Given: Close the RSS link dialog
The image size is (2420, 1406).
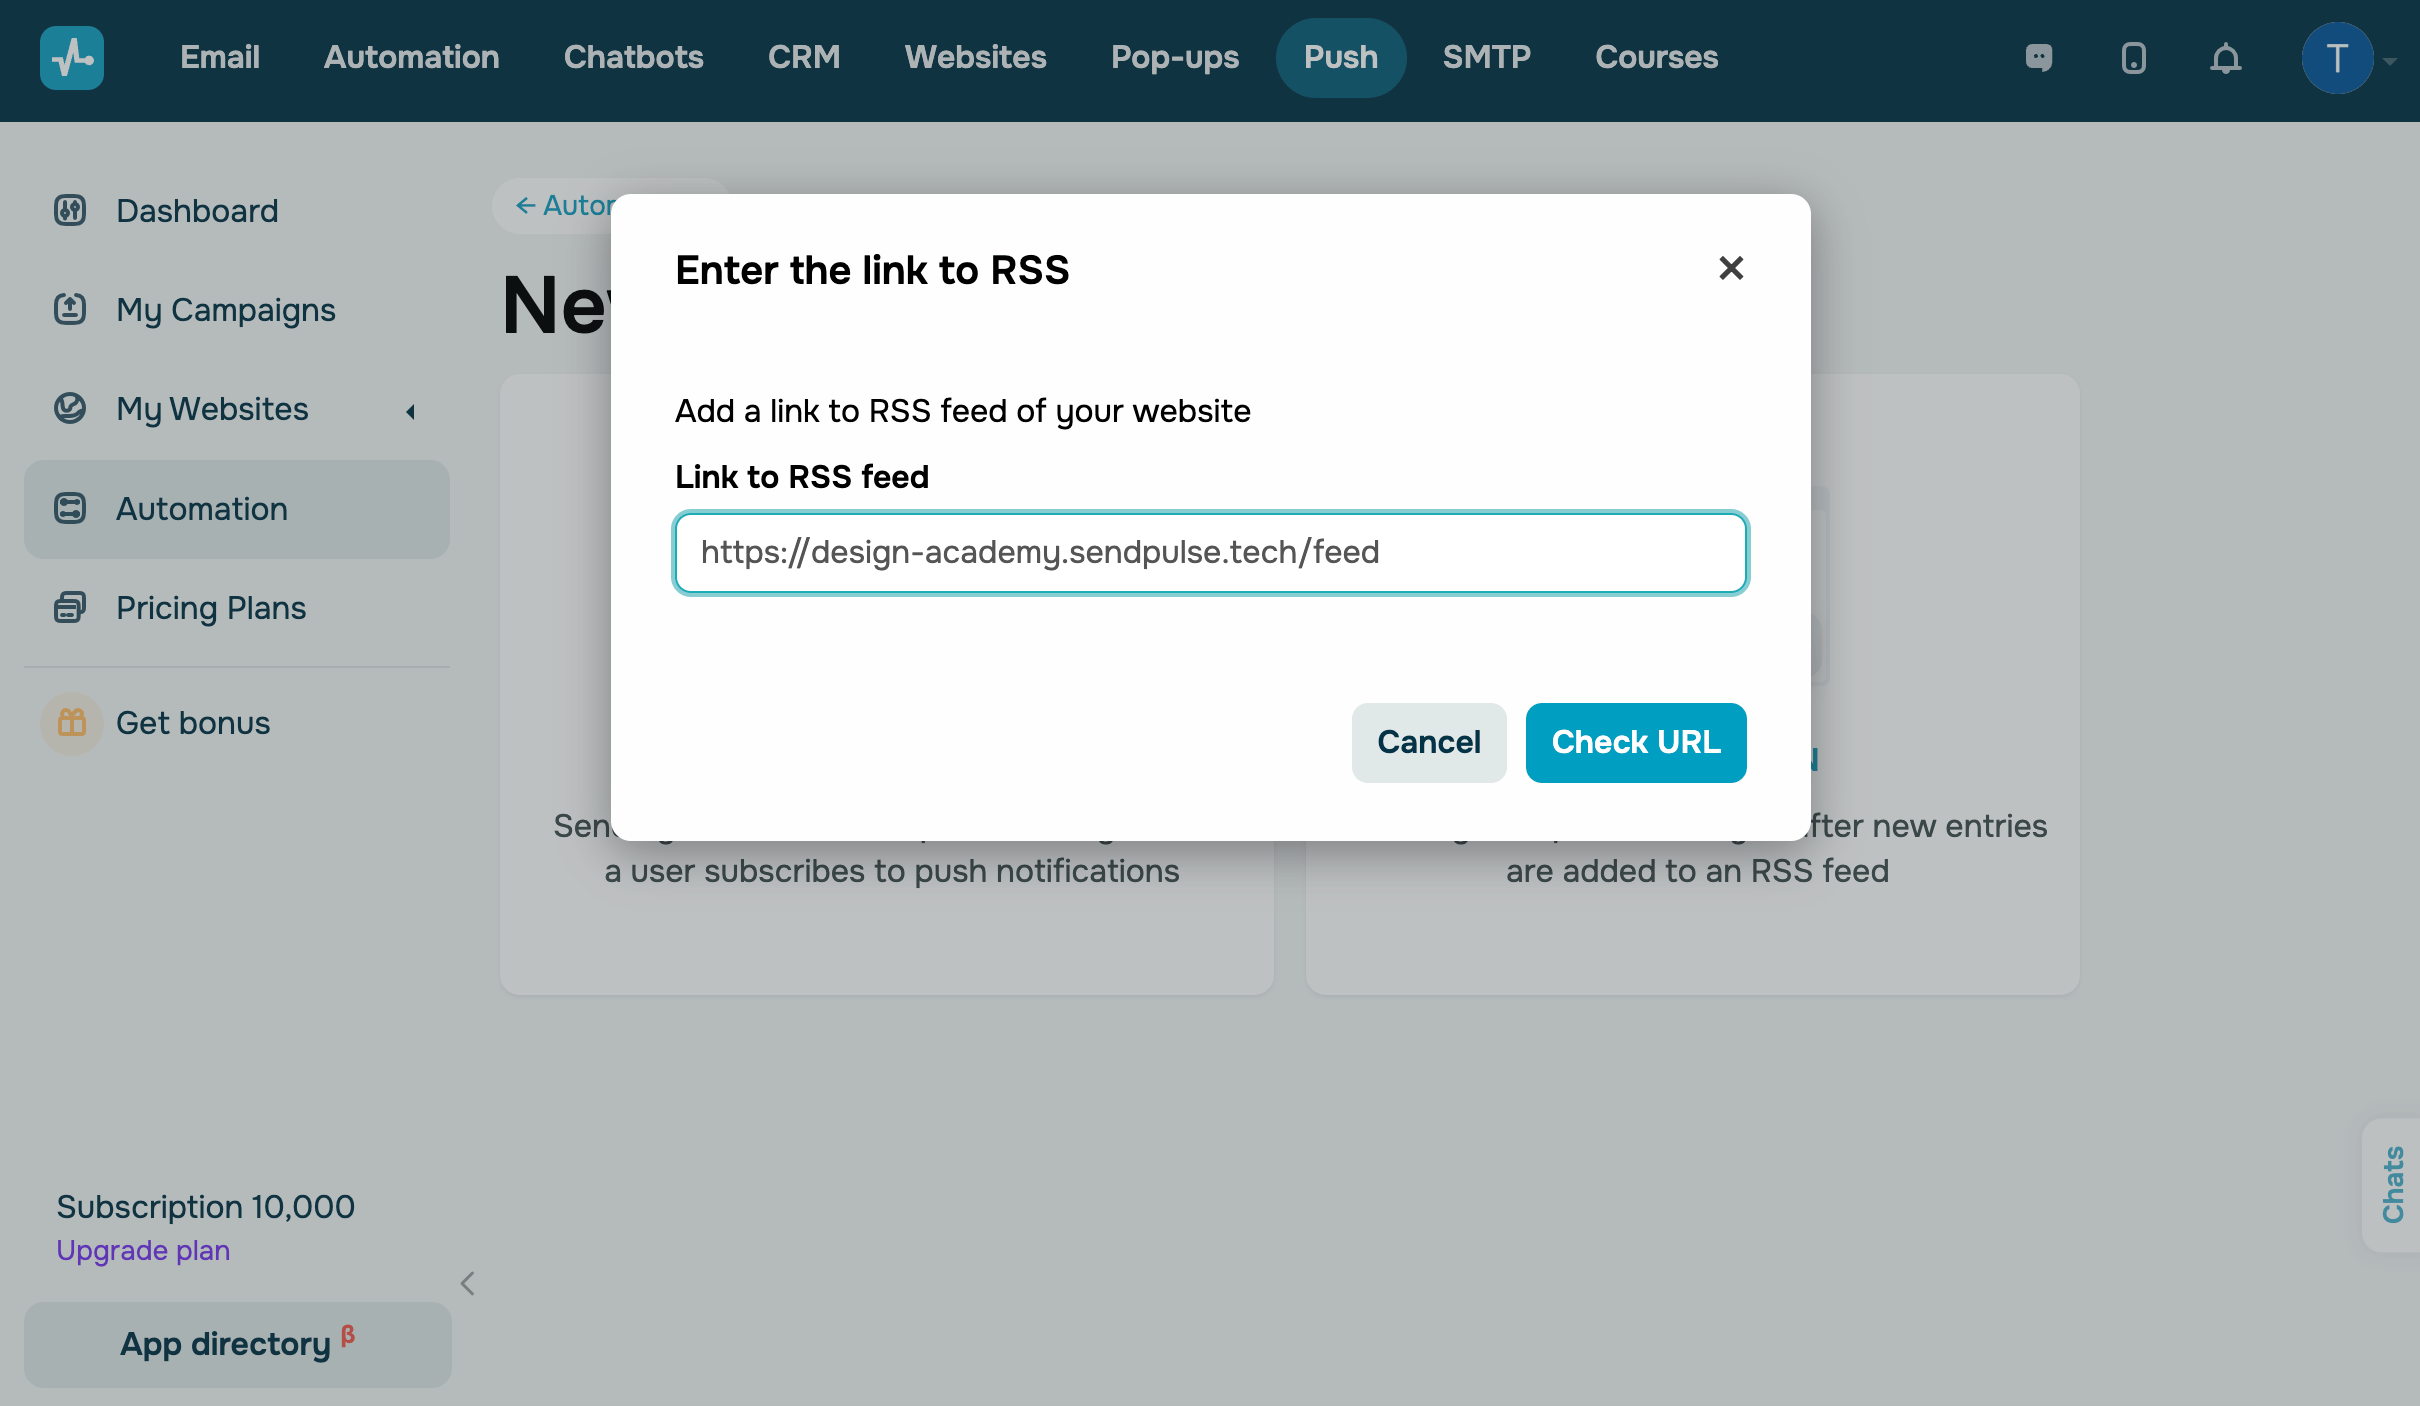Looking at the screenshot, I should (x=1731, y=268).
